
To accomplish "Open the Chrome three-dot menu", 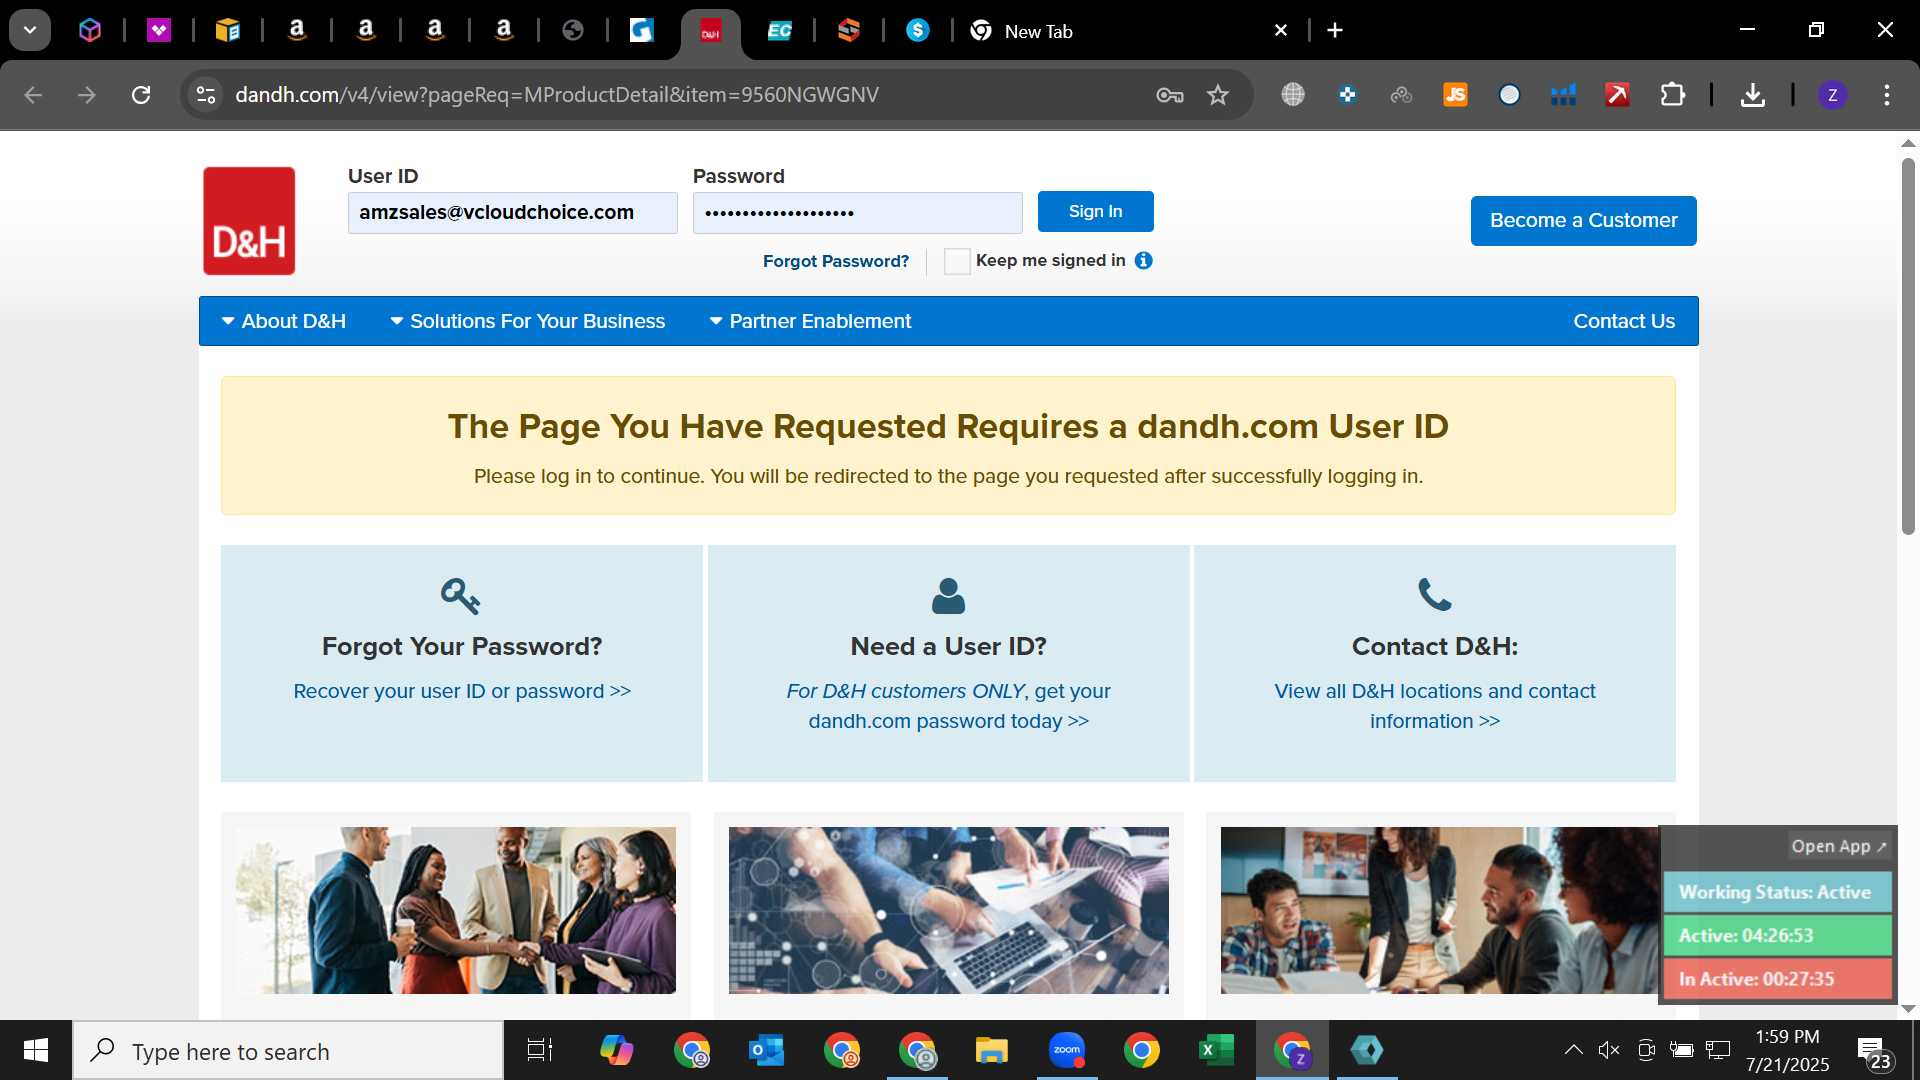I will pyautogui.click(x=1887, y=95).
